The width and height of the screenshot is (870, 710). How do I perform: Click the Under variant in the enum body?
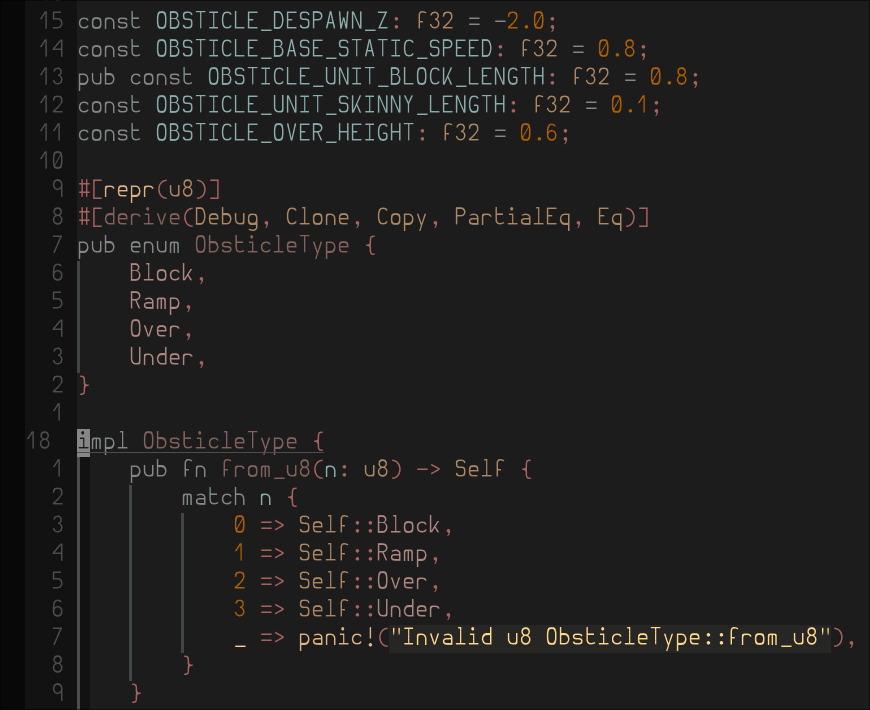[x=162, y=357]
